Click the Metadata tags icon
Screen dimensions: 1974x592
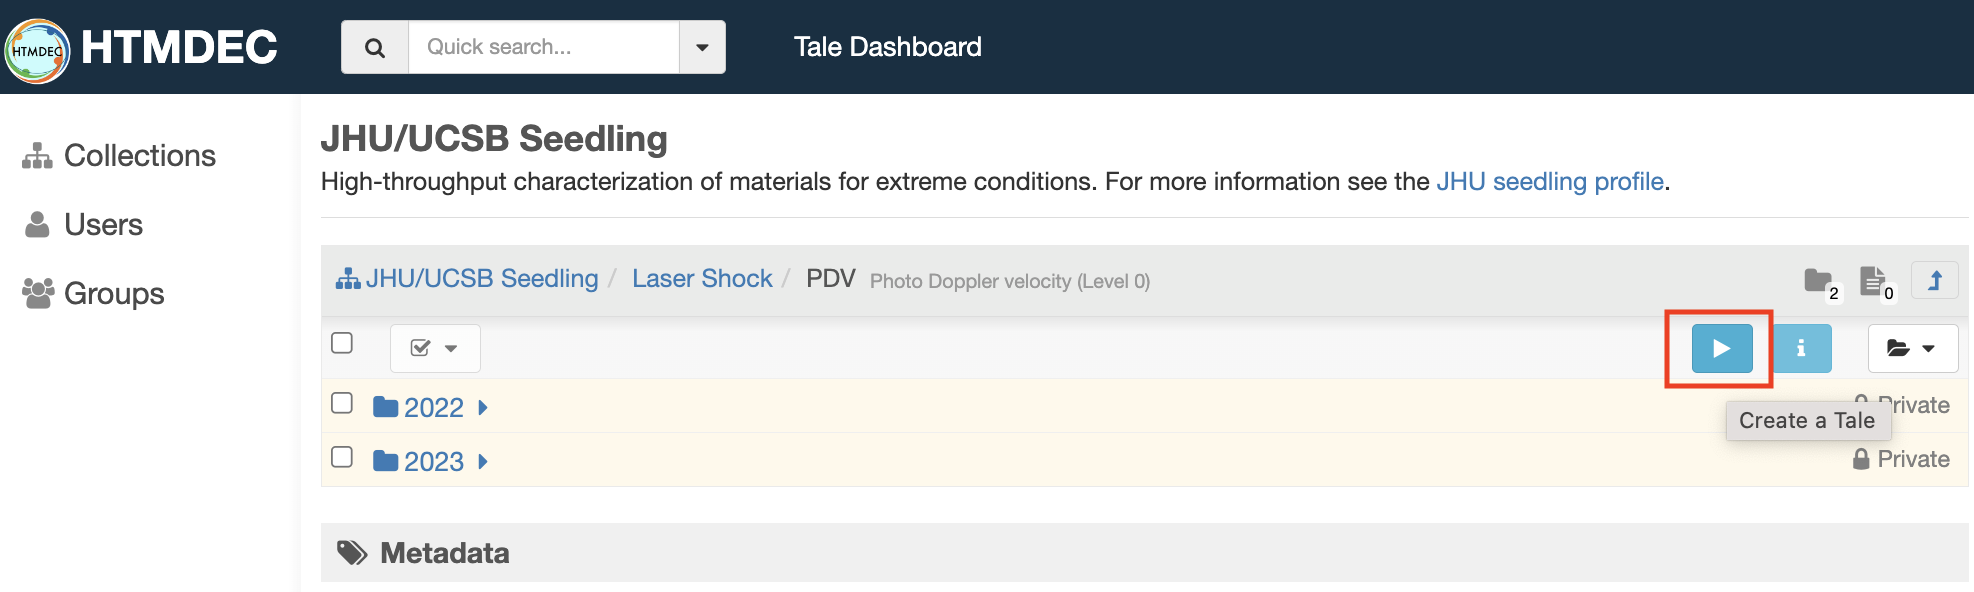pyautogui.click(x=351, y=553)
